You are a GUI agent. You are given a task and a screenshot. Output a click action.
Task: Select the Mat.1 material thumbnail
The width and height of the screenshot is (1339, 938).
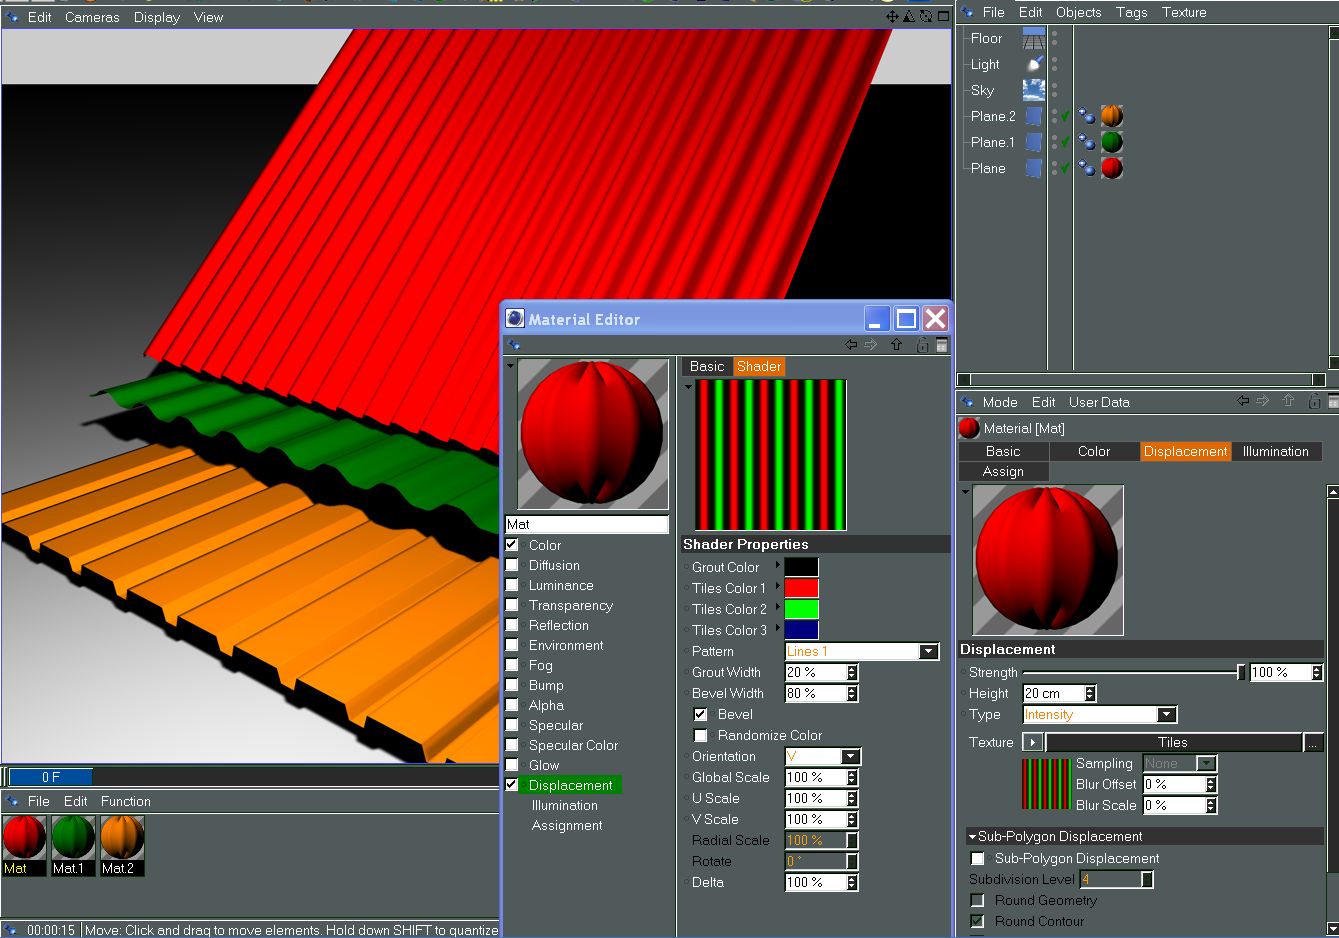tap(73, 845)
